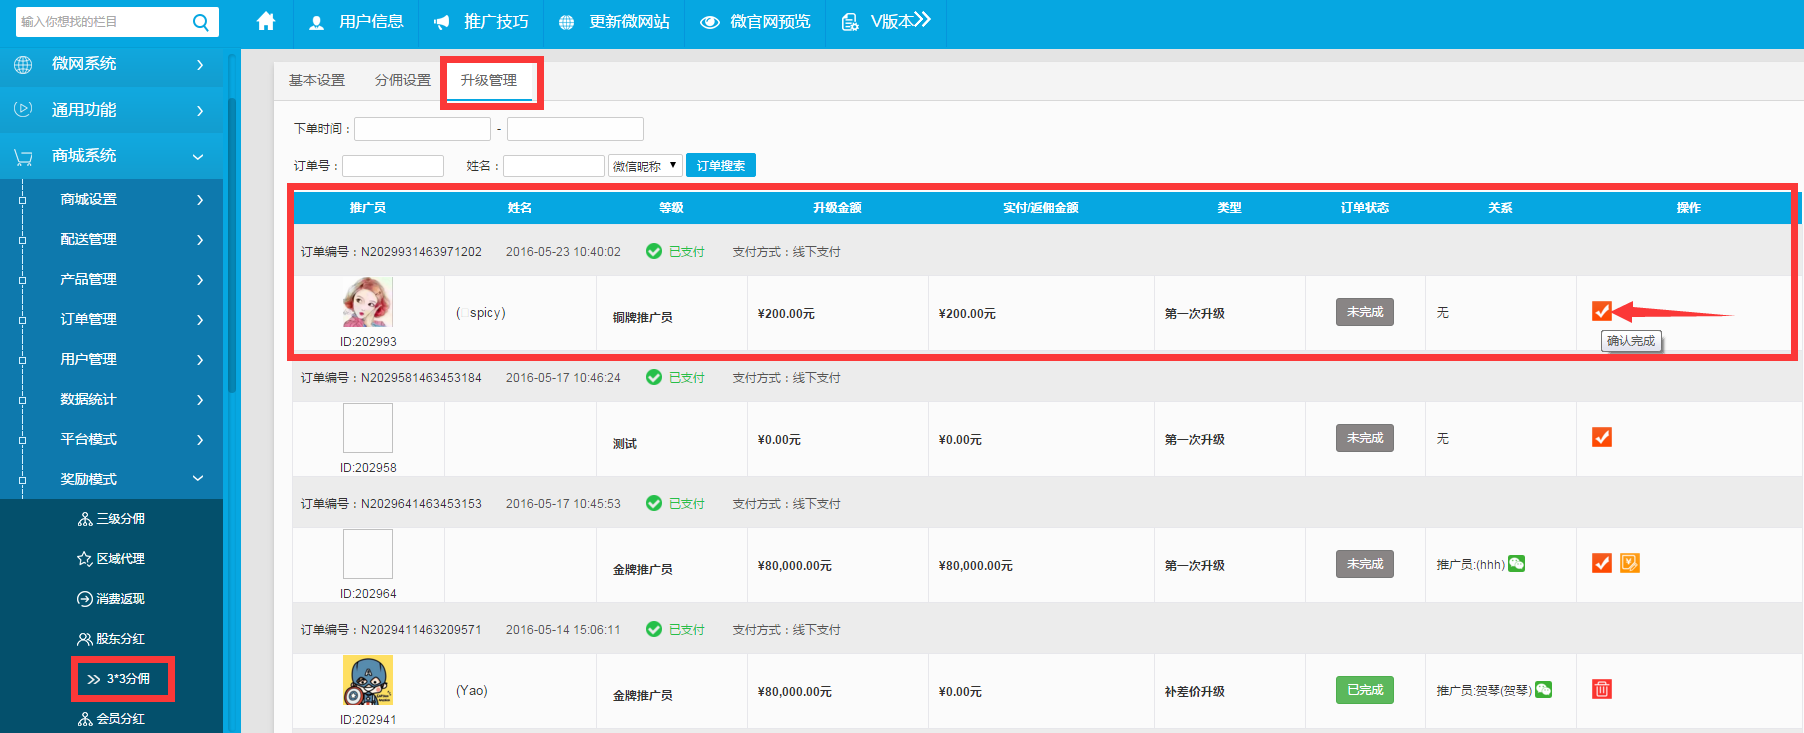
Task: Switch to 基本设置 tab
Action: click(317, 80)
